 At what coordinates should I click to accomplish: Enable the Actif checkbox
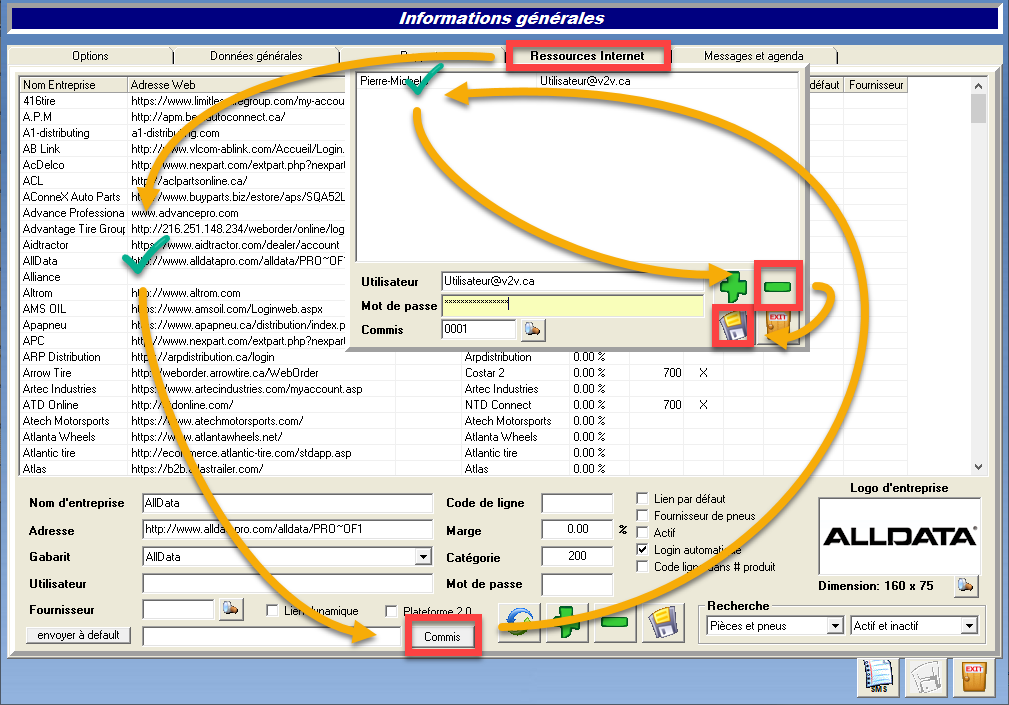[x=642, y=532]
